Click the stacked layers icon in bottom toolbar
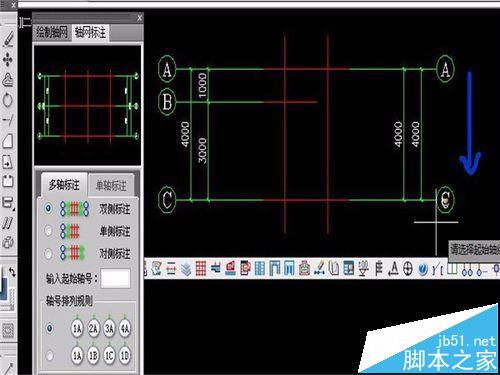 click(x=186, y=269)
